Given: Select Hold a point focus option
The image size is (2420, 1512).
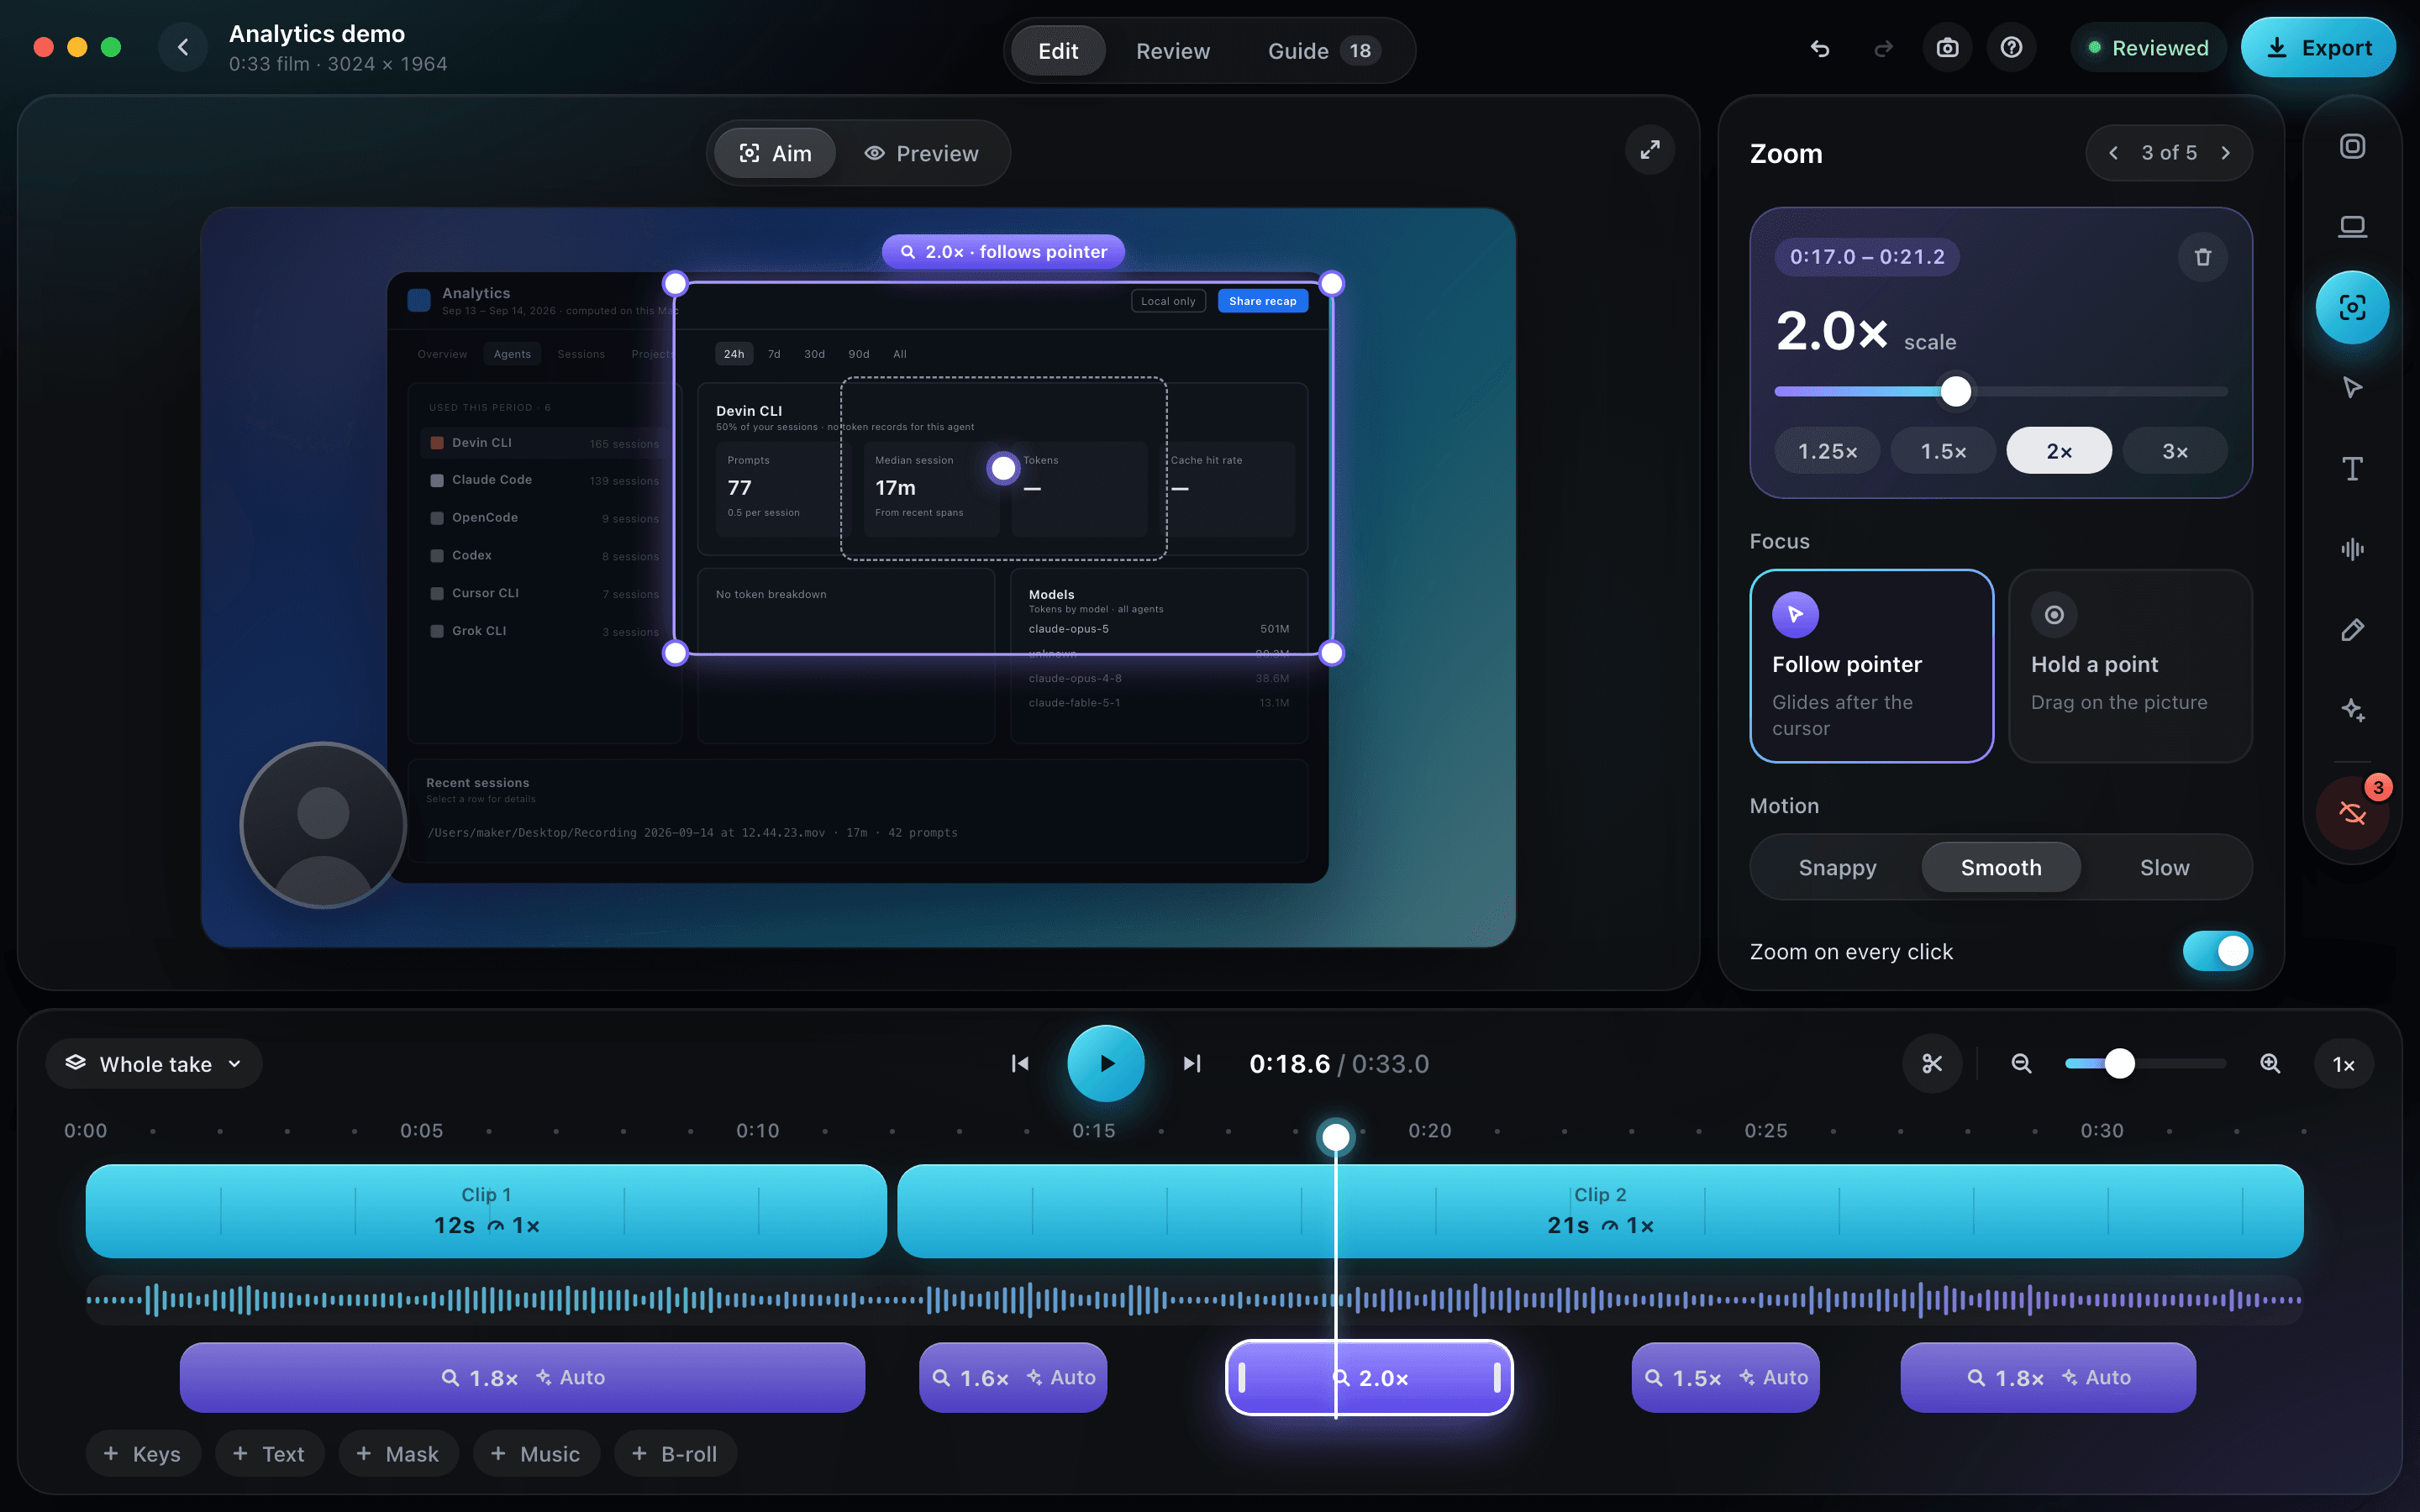Looking at the screenshot, I should (x=2130, y=666).
